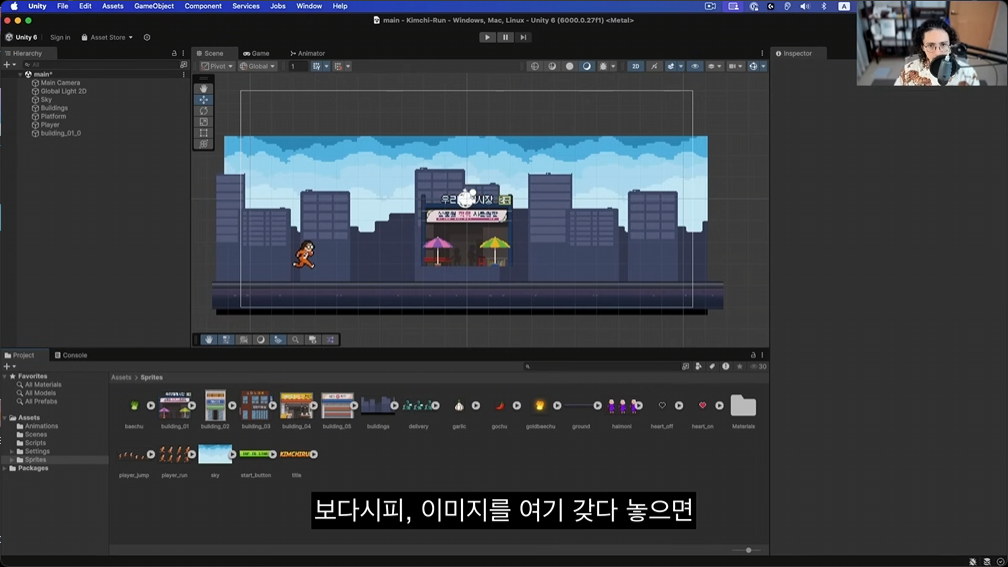Open the settings gear next to Asset Store

tap(147, 37)
